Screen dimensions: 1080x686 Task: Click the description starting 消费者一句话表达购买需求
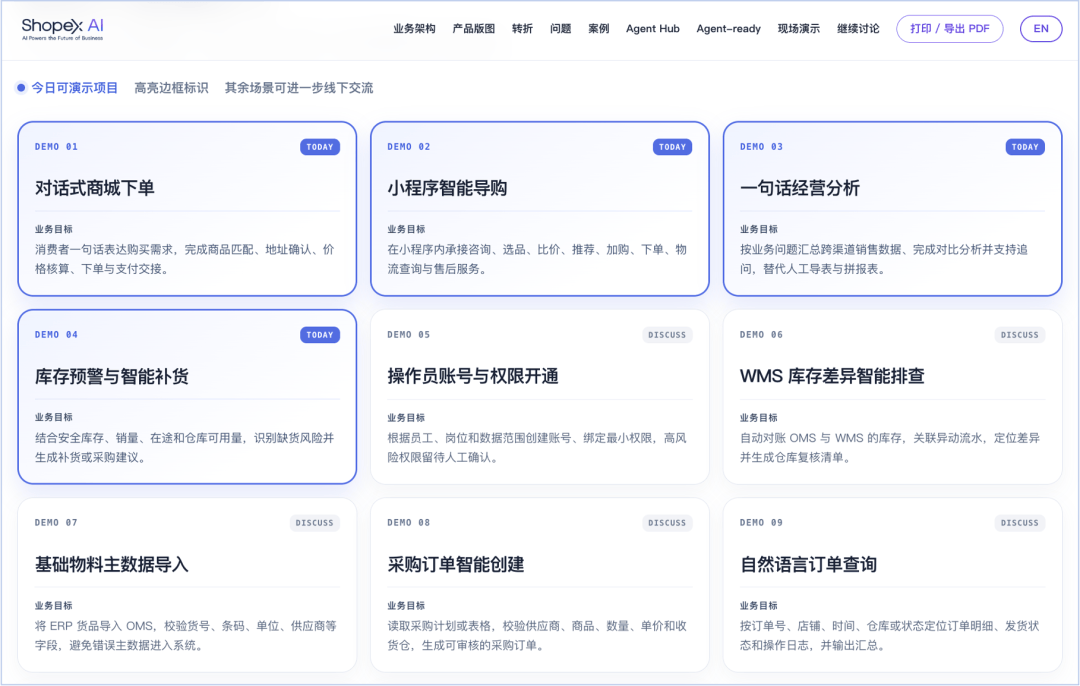click(x=185, y=259)
